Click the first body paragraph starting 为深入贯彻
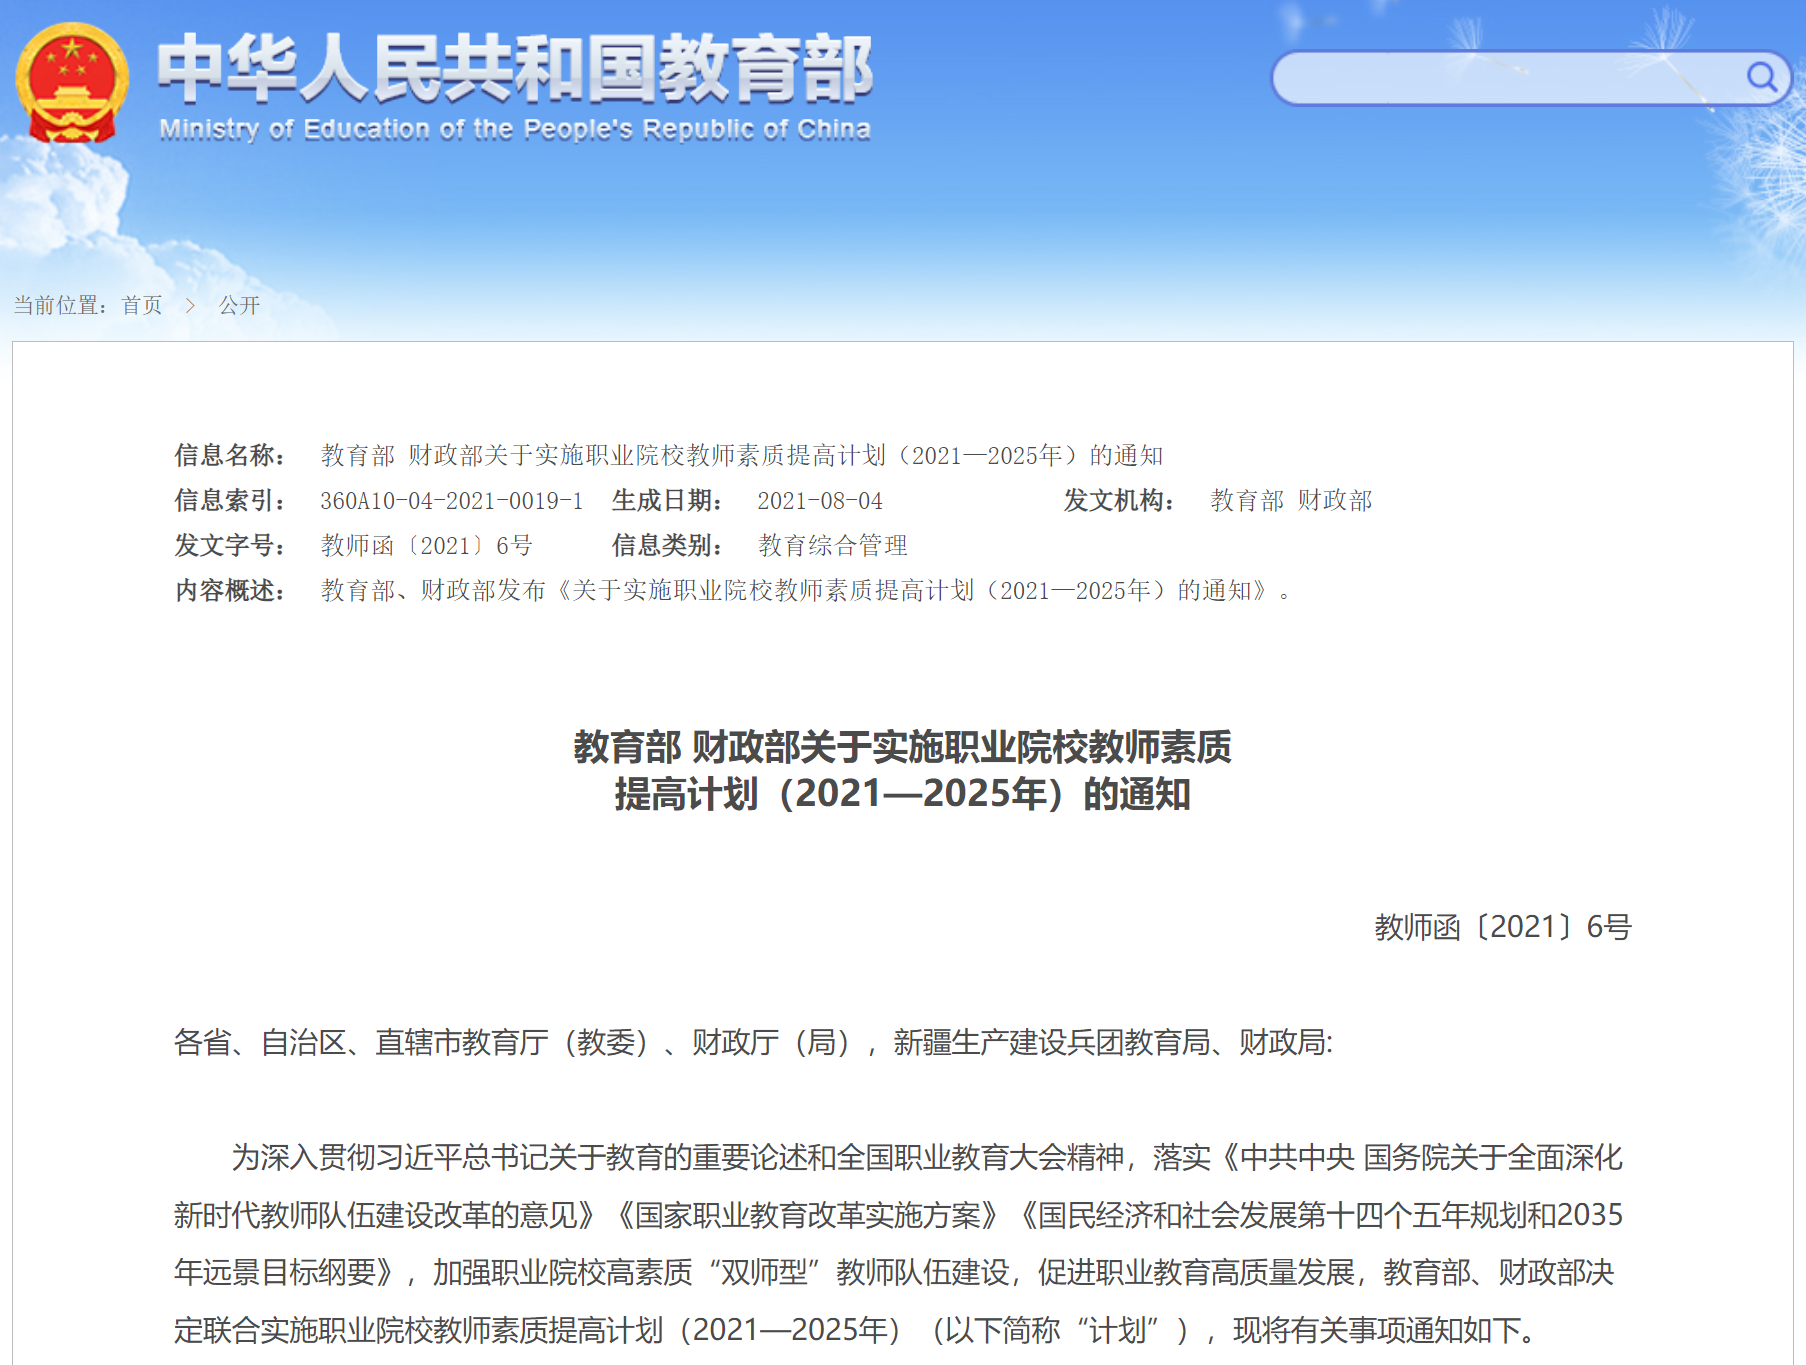This screenshot has height=1365, width=1806. click(x=897, y=1243)
